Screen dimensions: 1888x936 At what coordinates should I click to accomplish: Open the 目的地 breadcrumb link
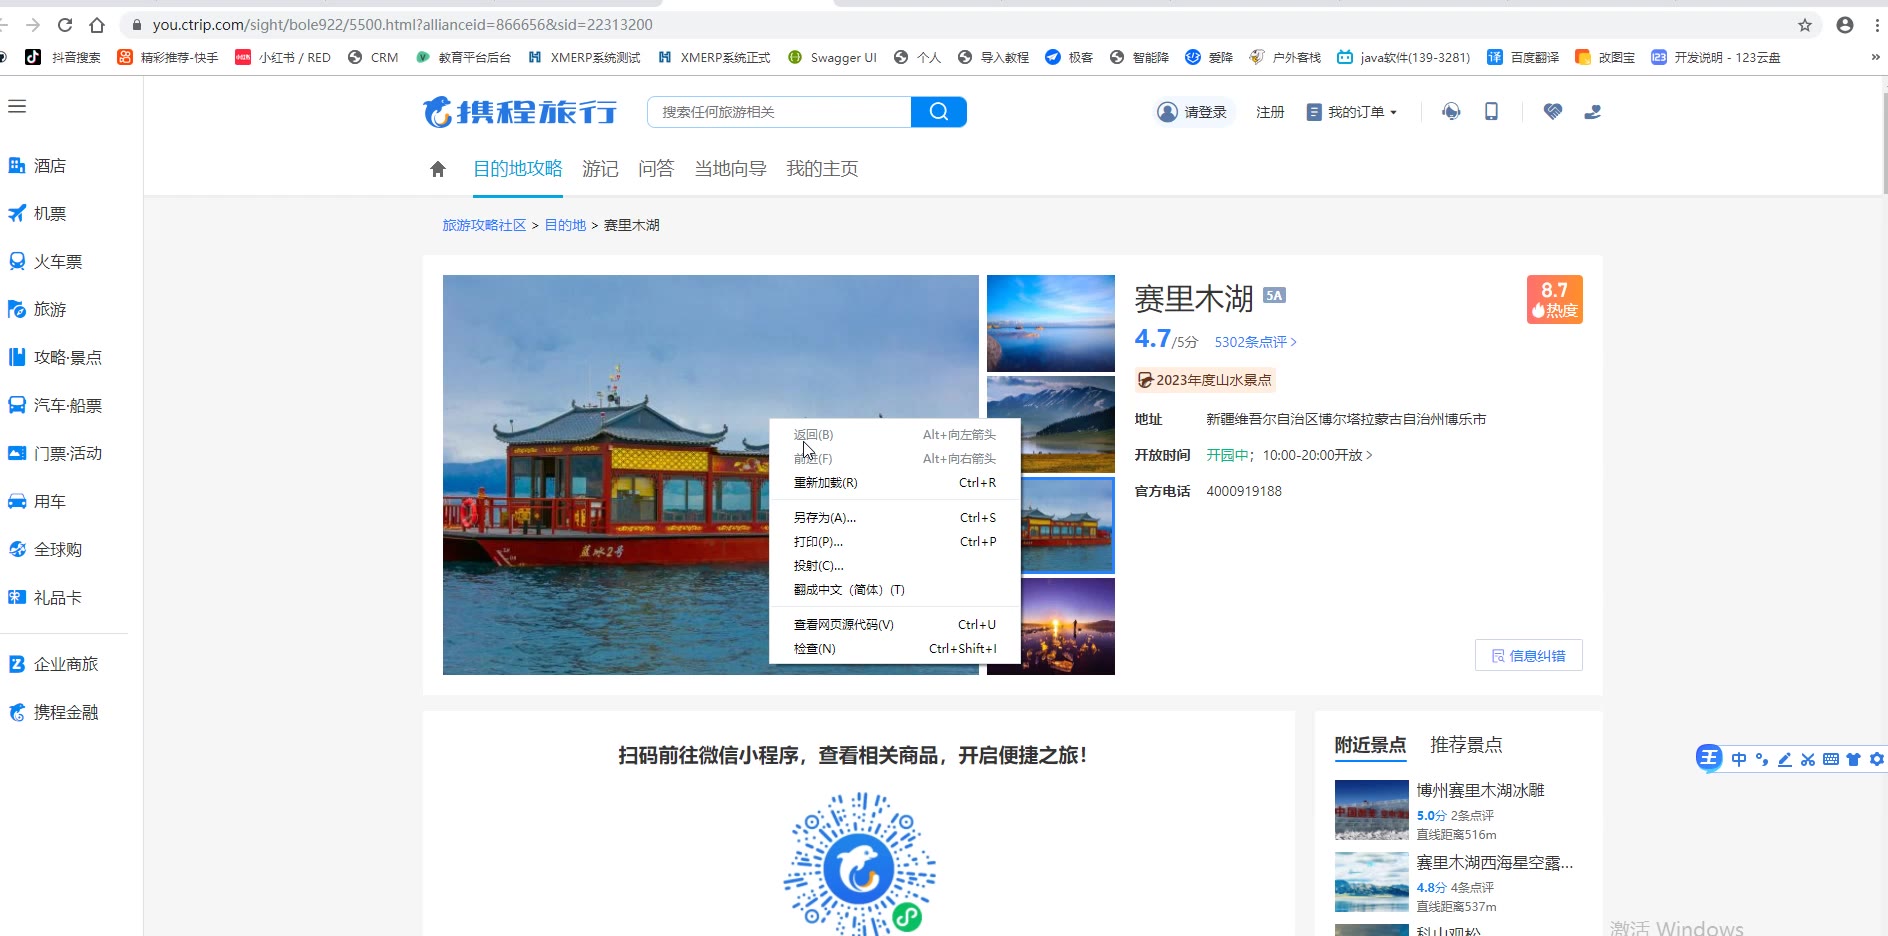pyautogui.click(x=565, y=225)
